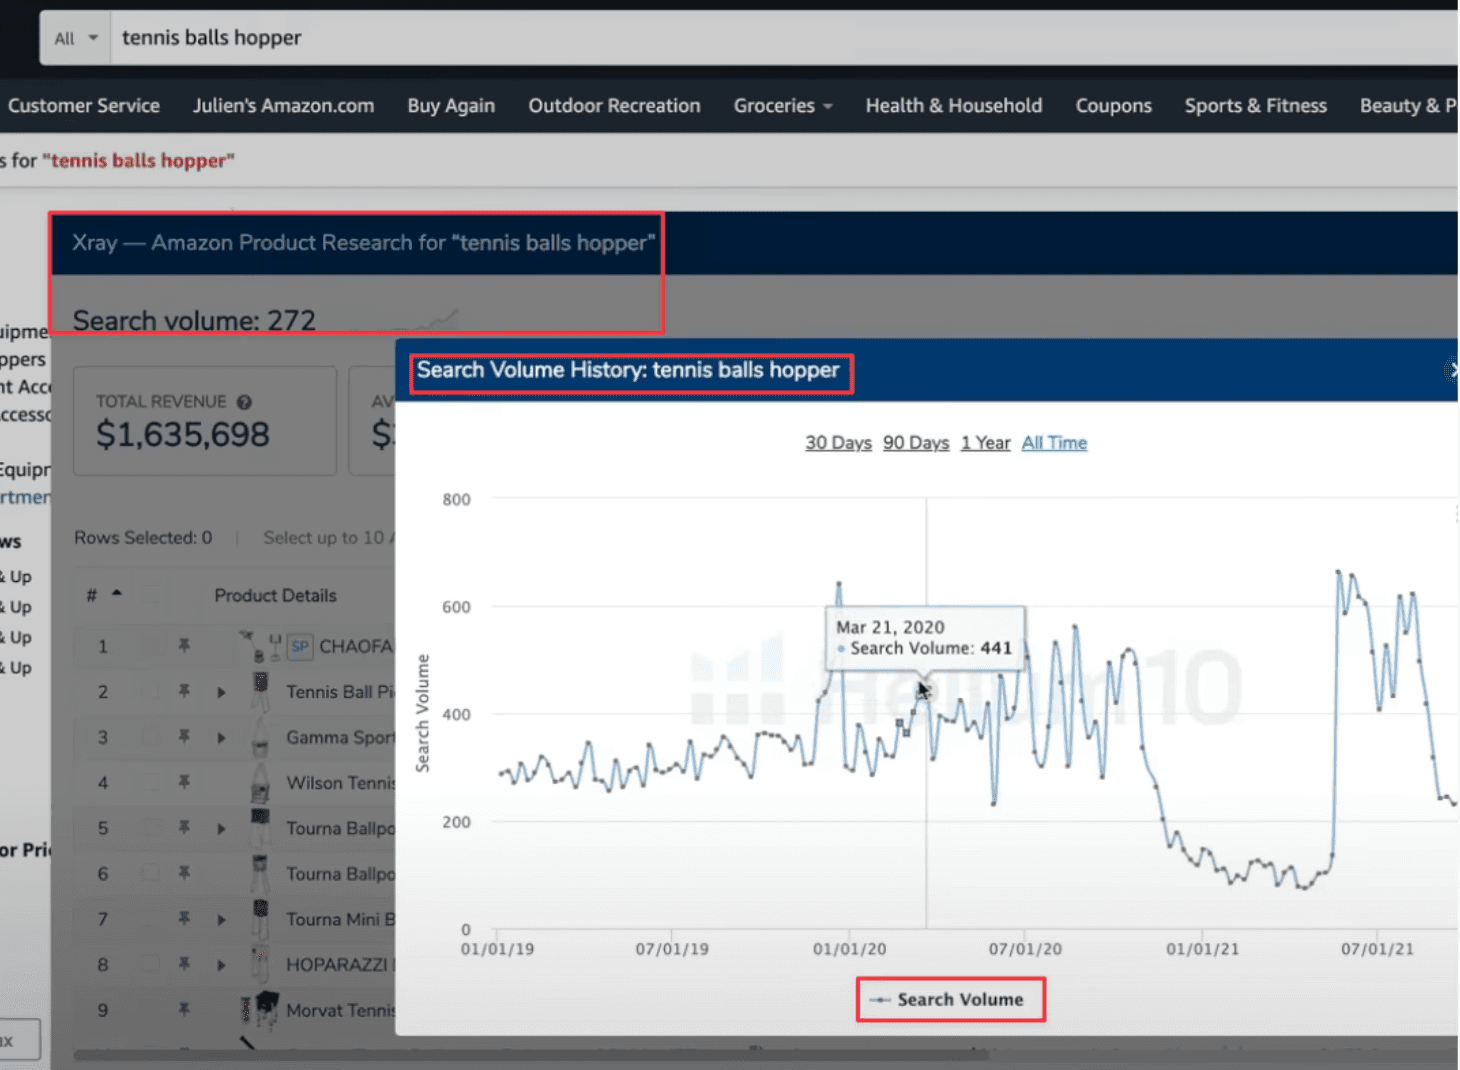Viewport: 1460px width, 1070px height.
Task: Pin row 9 Morvat Tennis product
Action: point(184,1010)
